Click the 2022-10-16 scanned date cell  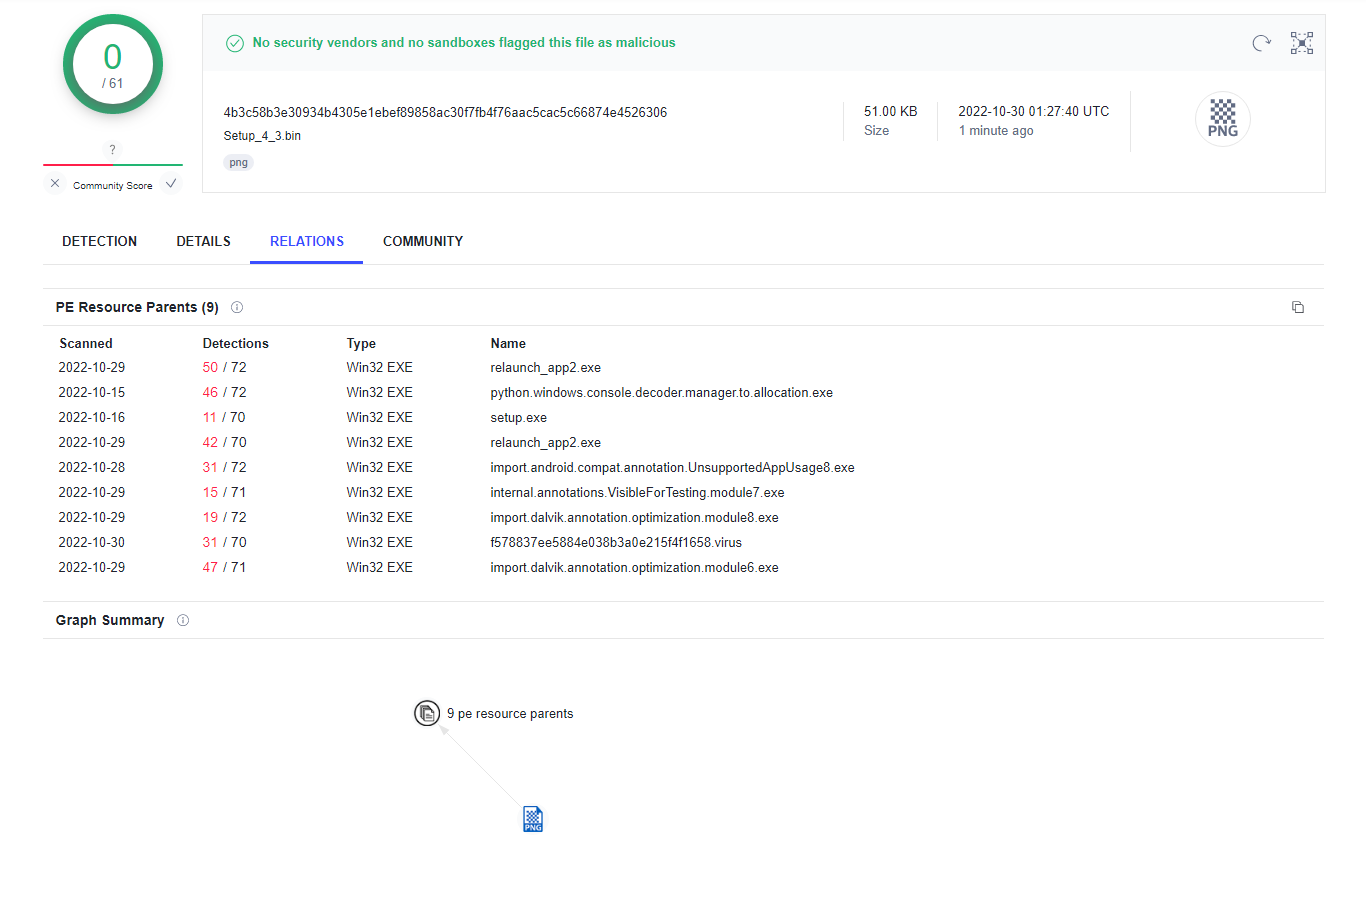point(92,418)
